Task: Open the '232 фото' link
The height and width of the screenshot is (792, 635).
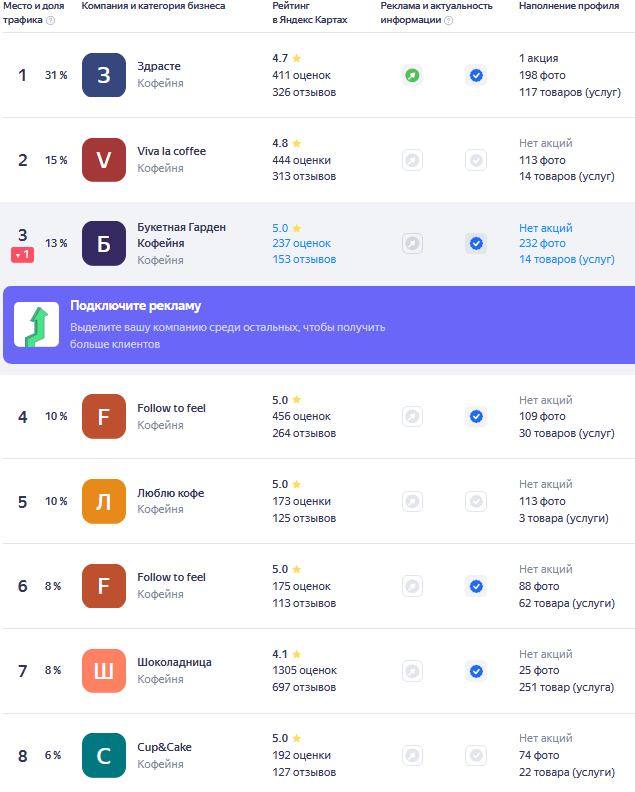Action: click(542, 243)
